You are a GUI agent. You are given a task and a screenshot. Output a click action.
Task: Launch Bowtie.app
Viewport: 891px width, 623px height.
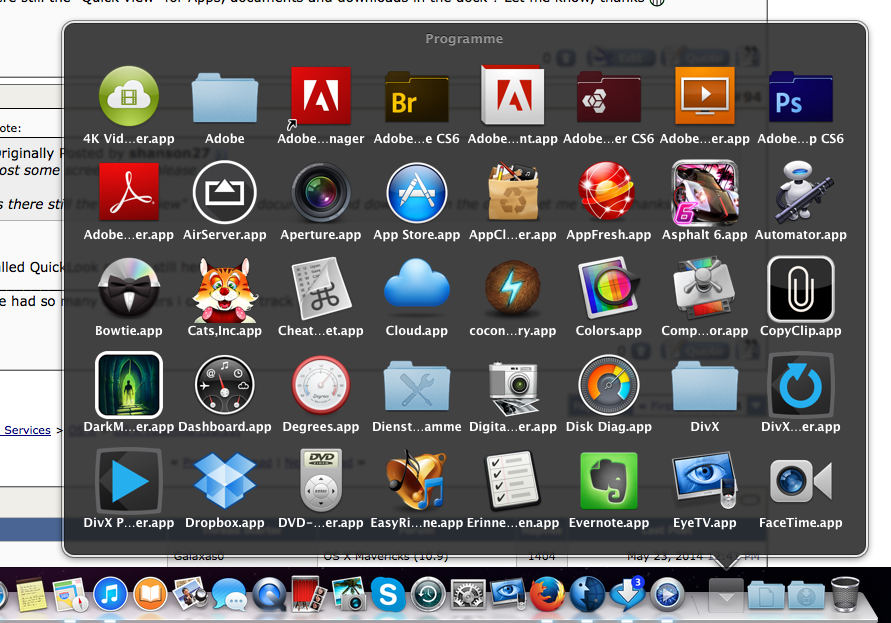click(128, 288)
